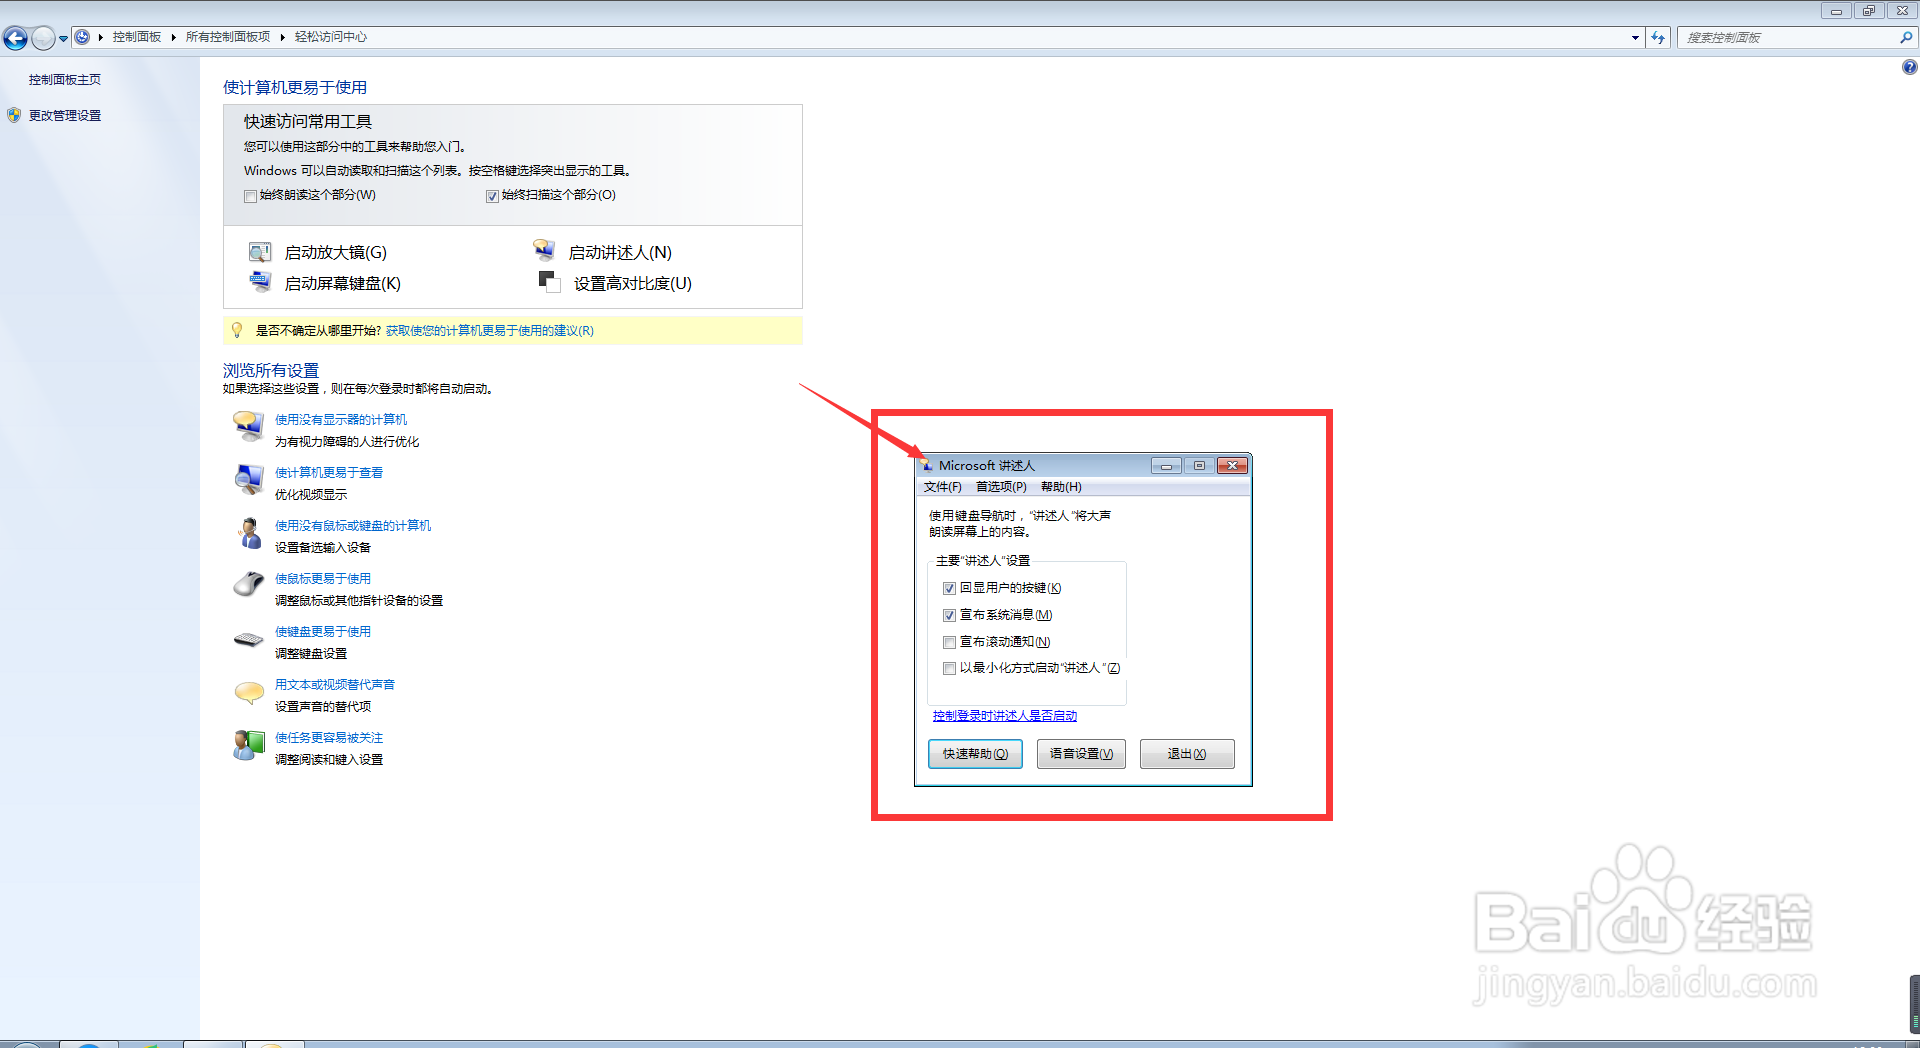
Task: Click mouse icon beside 使鼠标更易于使用
Action: coord(248,586)
